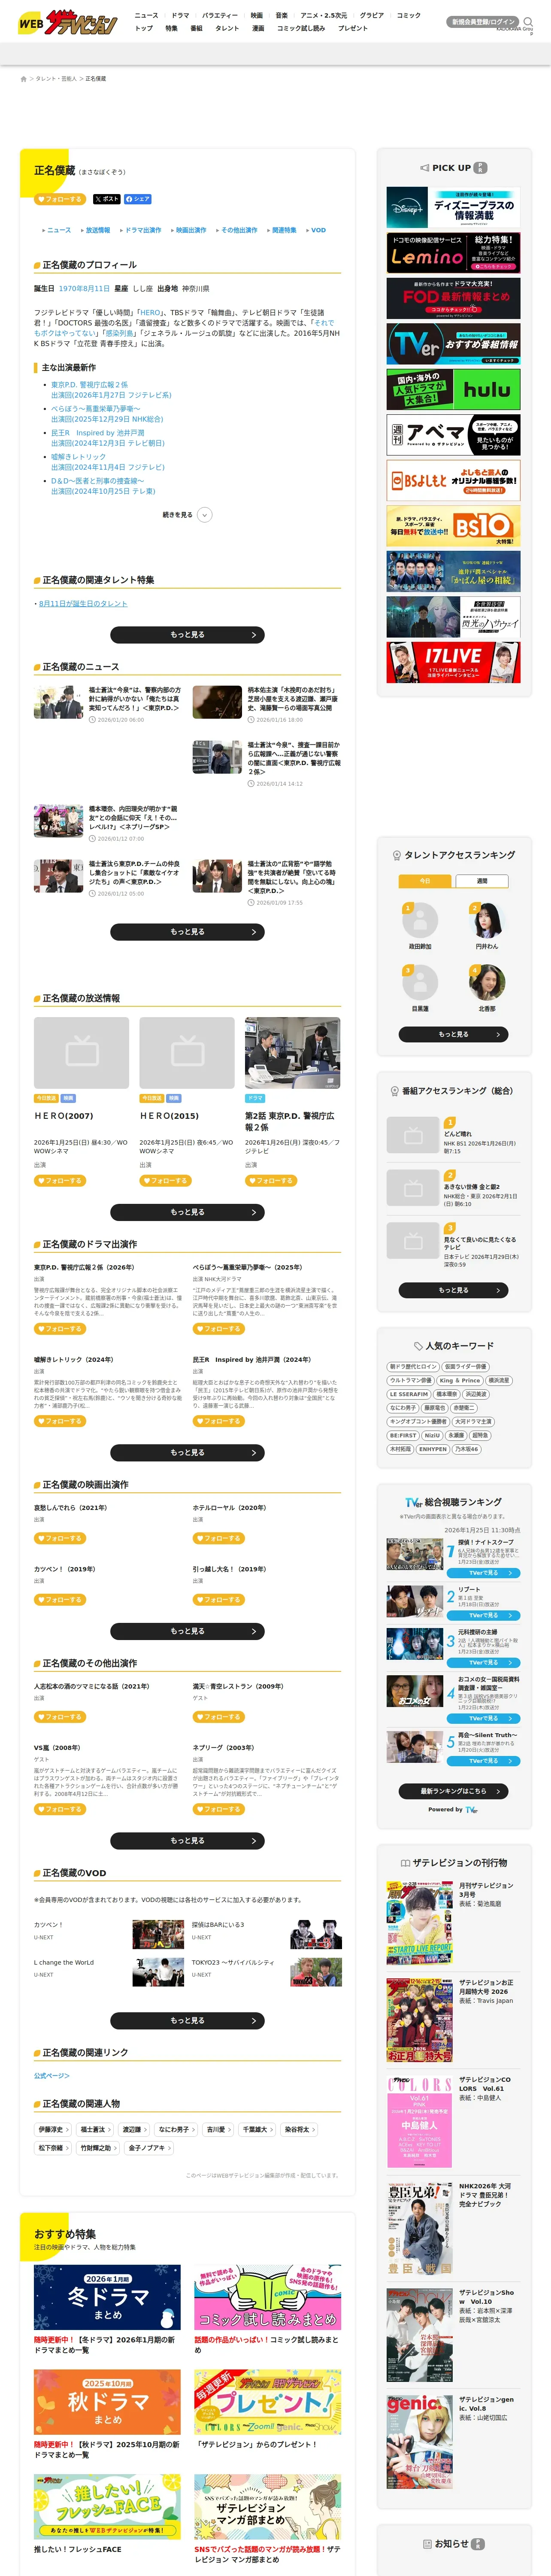Open the 17LIVE banner

click(453, 662)
